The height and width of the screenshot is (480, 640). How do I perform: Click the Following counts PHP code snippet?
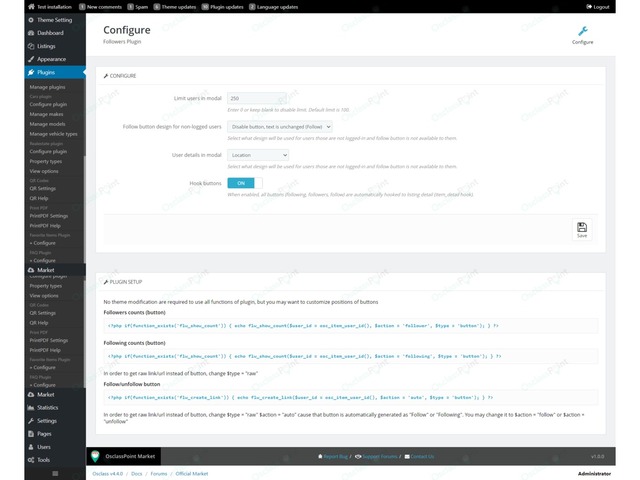[351, 356]
